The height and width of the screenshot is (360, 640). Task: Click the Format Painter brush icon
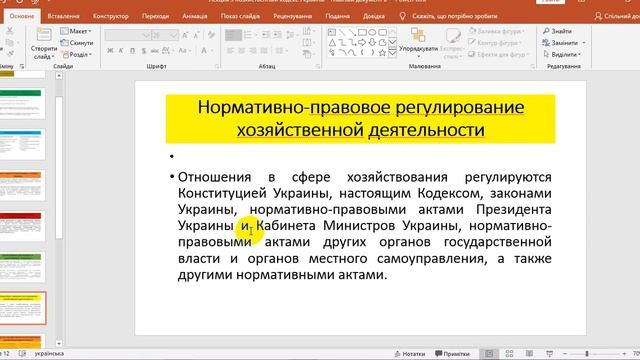click(x=10, y=54)
